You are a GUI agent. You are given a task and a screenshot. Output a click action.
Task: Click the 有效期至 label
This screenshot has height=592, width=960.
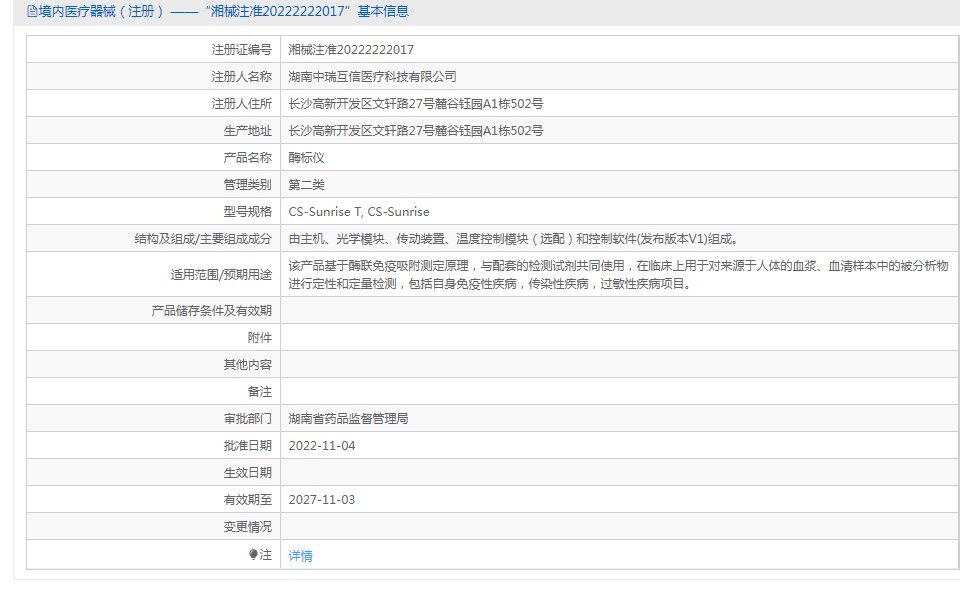click(x=247, y=499)
